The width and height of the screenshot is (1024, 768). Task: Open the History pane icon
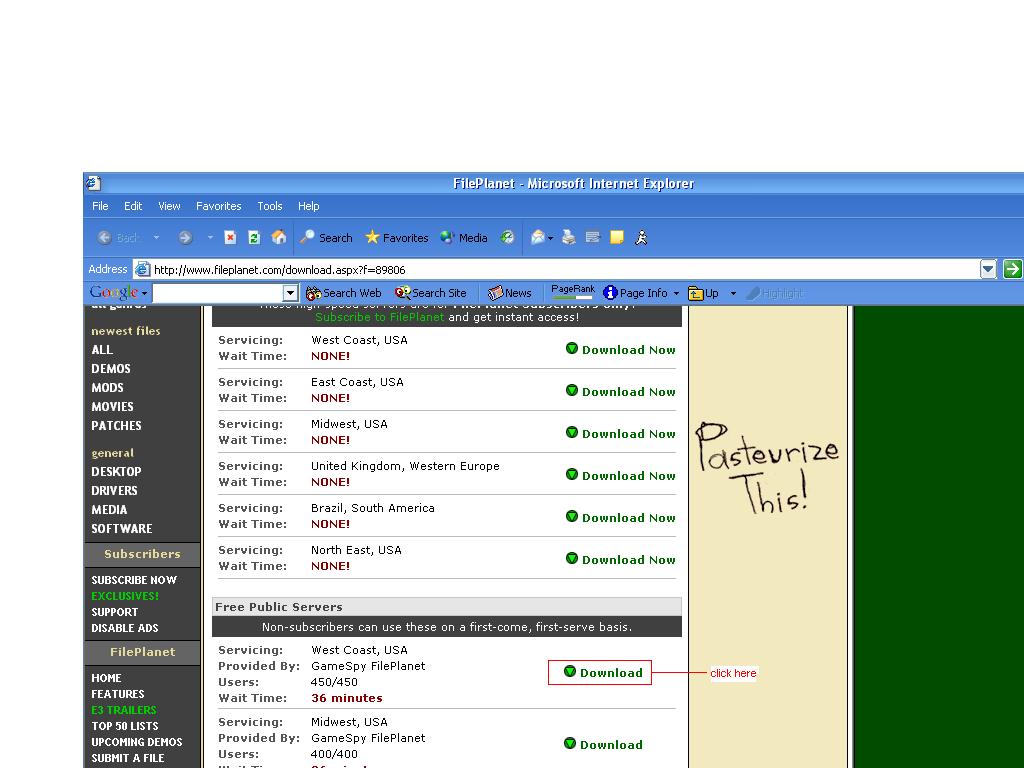tap(507, 238)
